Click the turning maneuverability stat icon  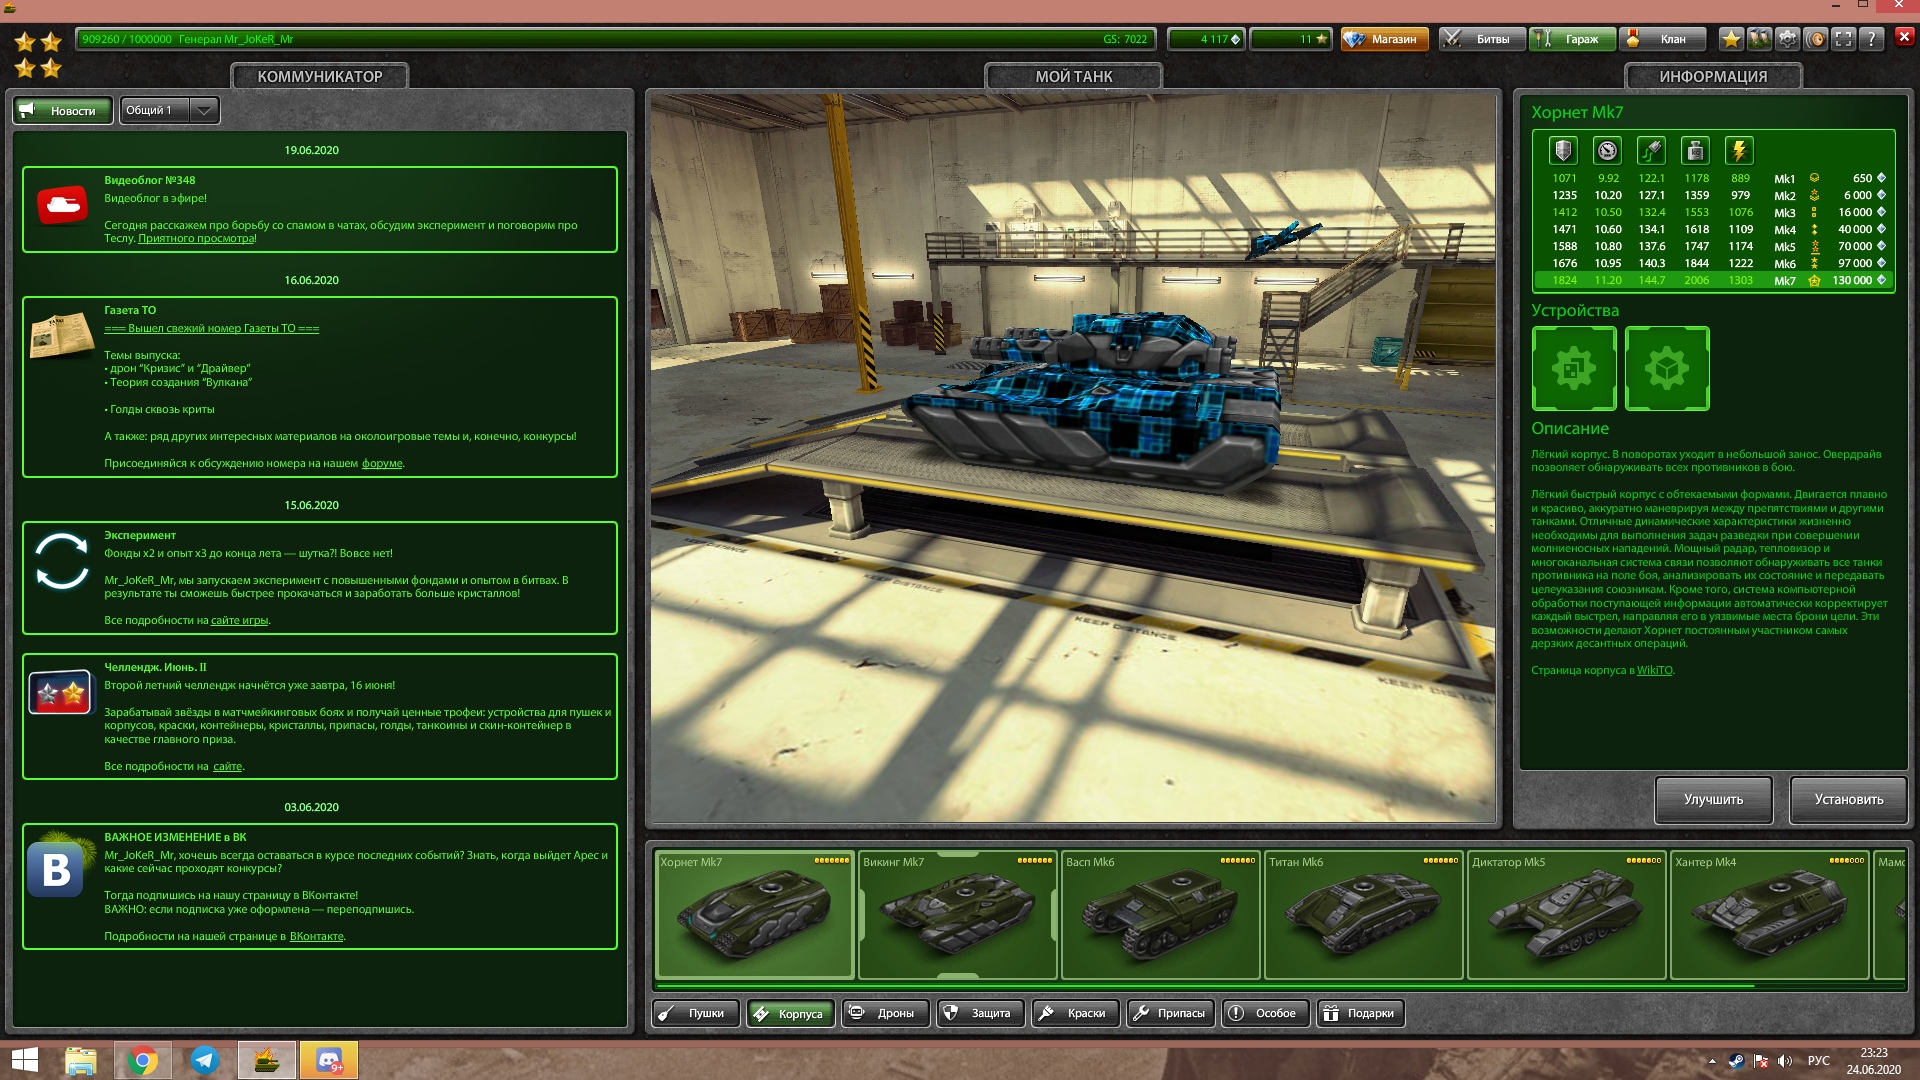[x=1651, y=150]
